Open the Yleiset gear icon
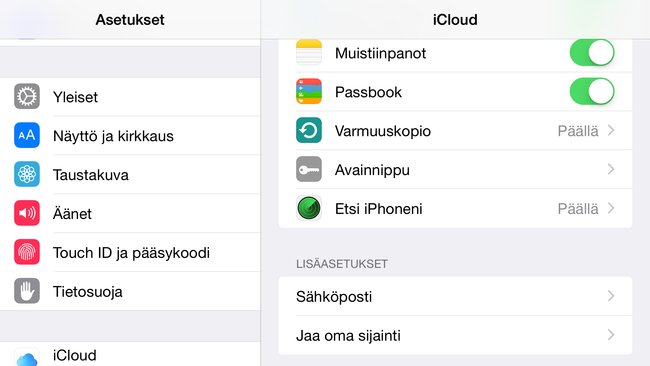The width and height of the screenshot is (650, 366). click(x=27, y=97)
